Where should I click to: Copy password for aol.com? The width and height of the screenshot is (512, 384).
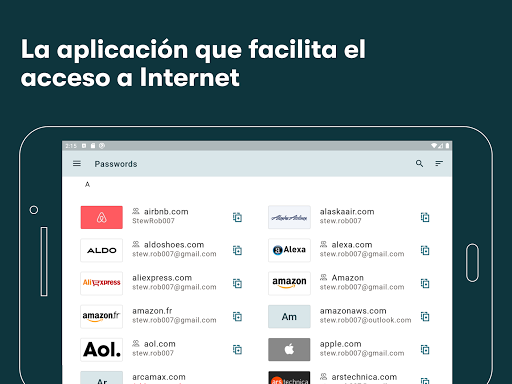[x=237, y=350]
